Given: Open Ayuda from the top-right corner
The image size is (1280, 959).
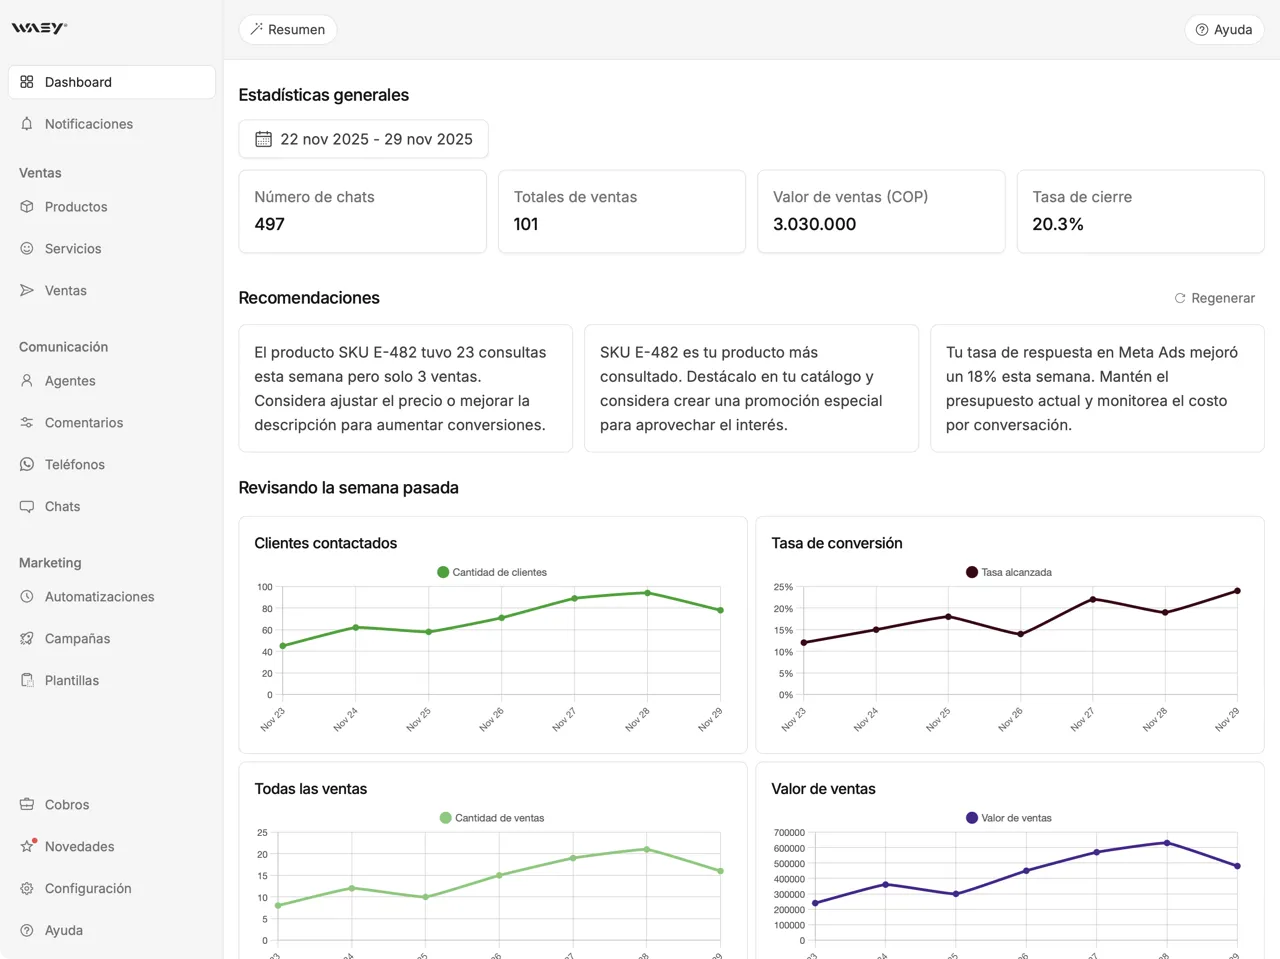Looking at the screenshot, I should [x=1224, y=29].
